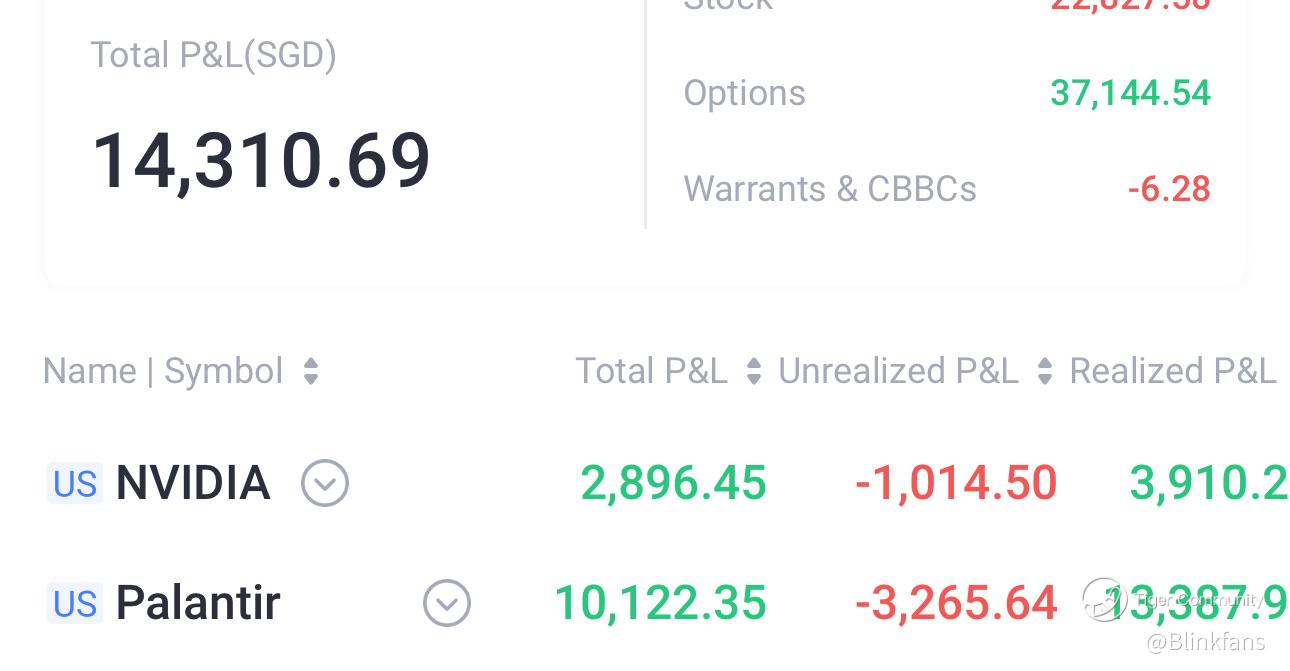Open the NVIDIA stock name
Screen dimensions: 1290x671
193,484
